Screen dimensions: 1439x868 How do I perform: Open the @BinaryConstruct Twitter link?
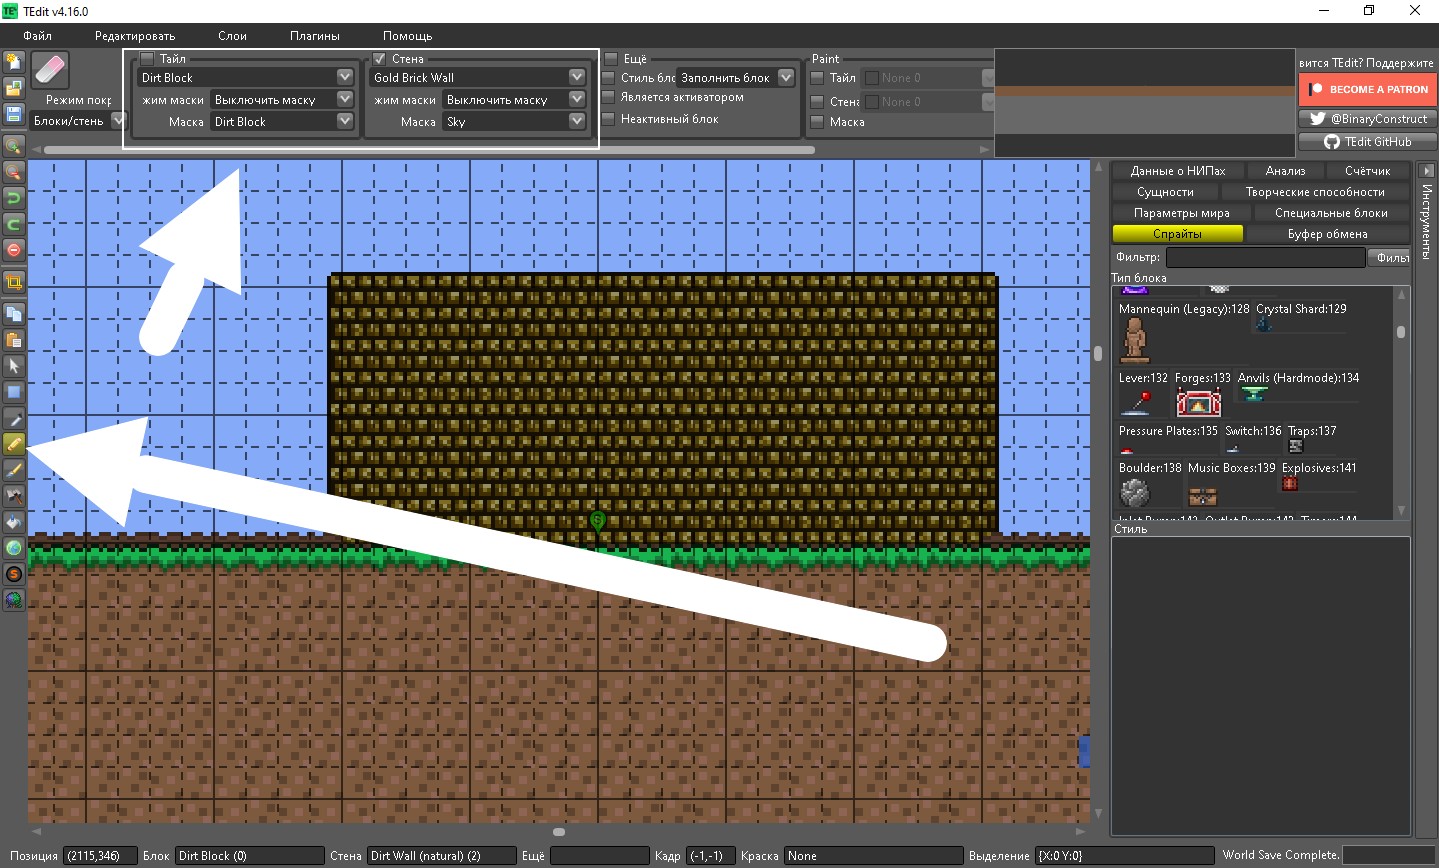coord(1367,119)
